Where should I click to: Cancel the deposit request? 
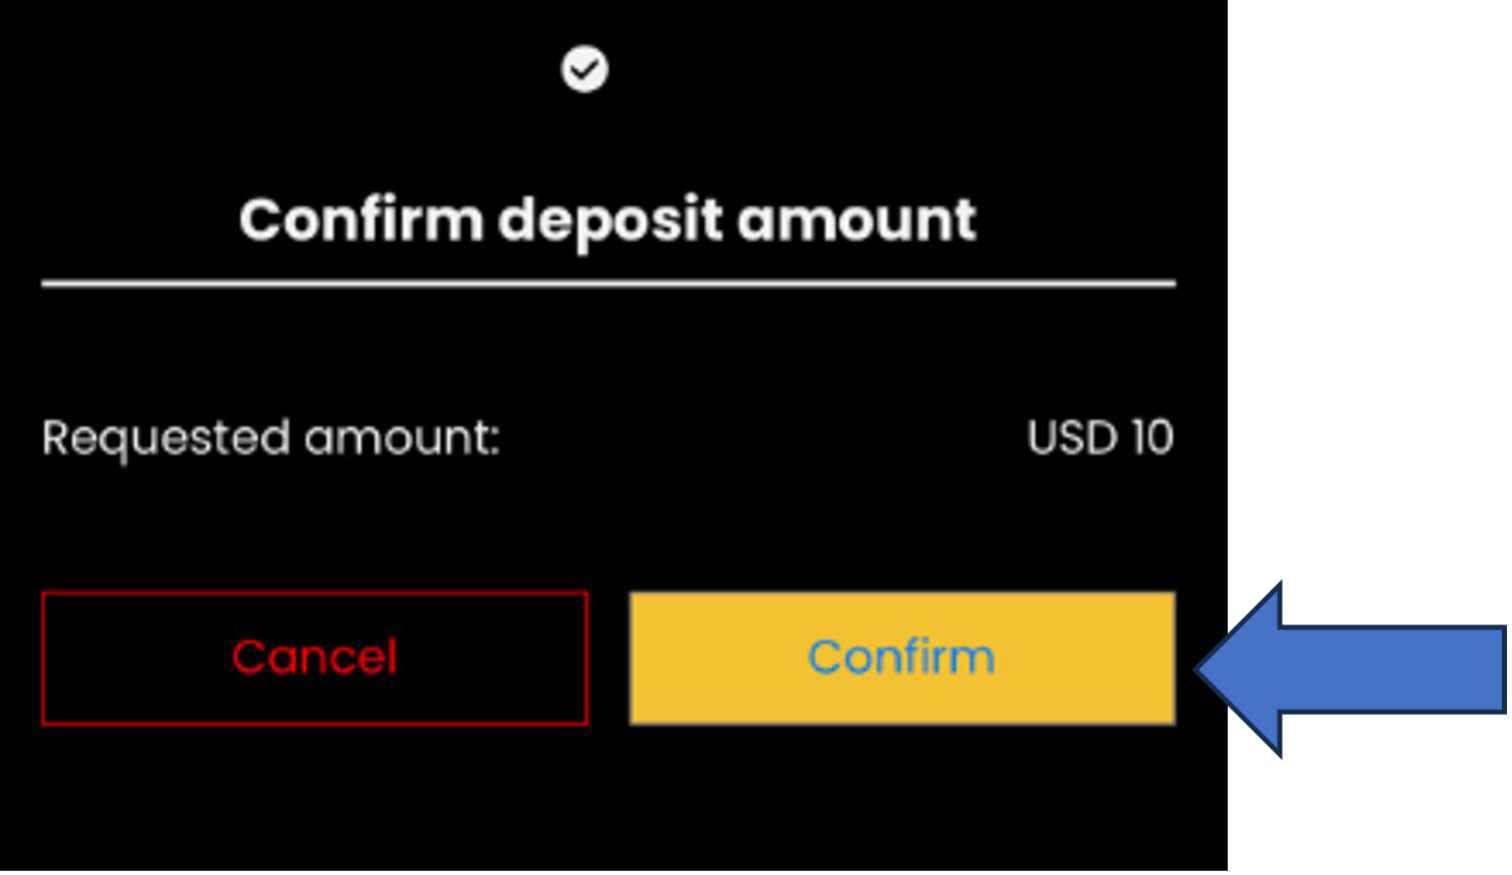[x=314, y=658]
